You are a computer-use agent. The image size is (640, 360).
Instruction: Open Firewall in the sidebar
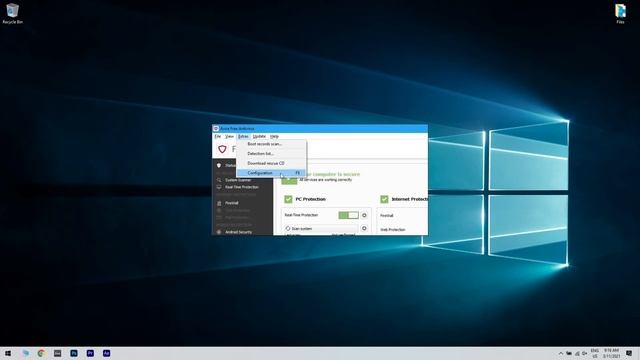[231, 203]
